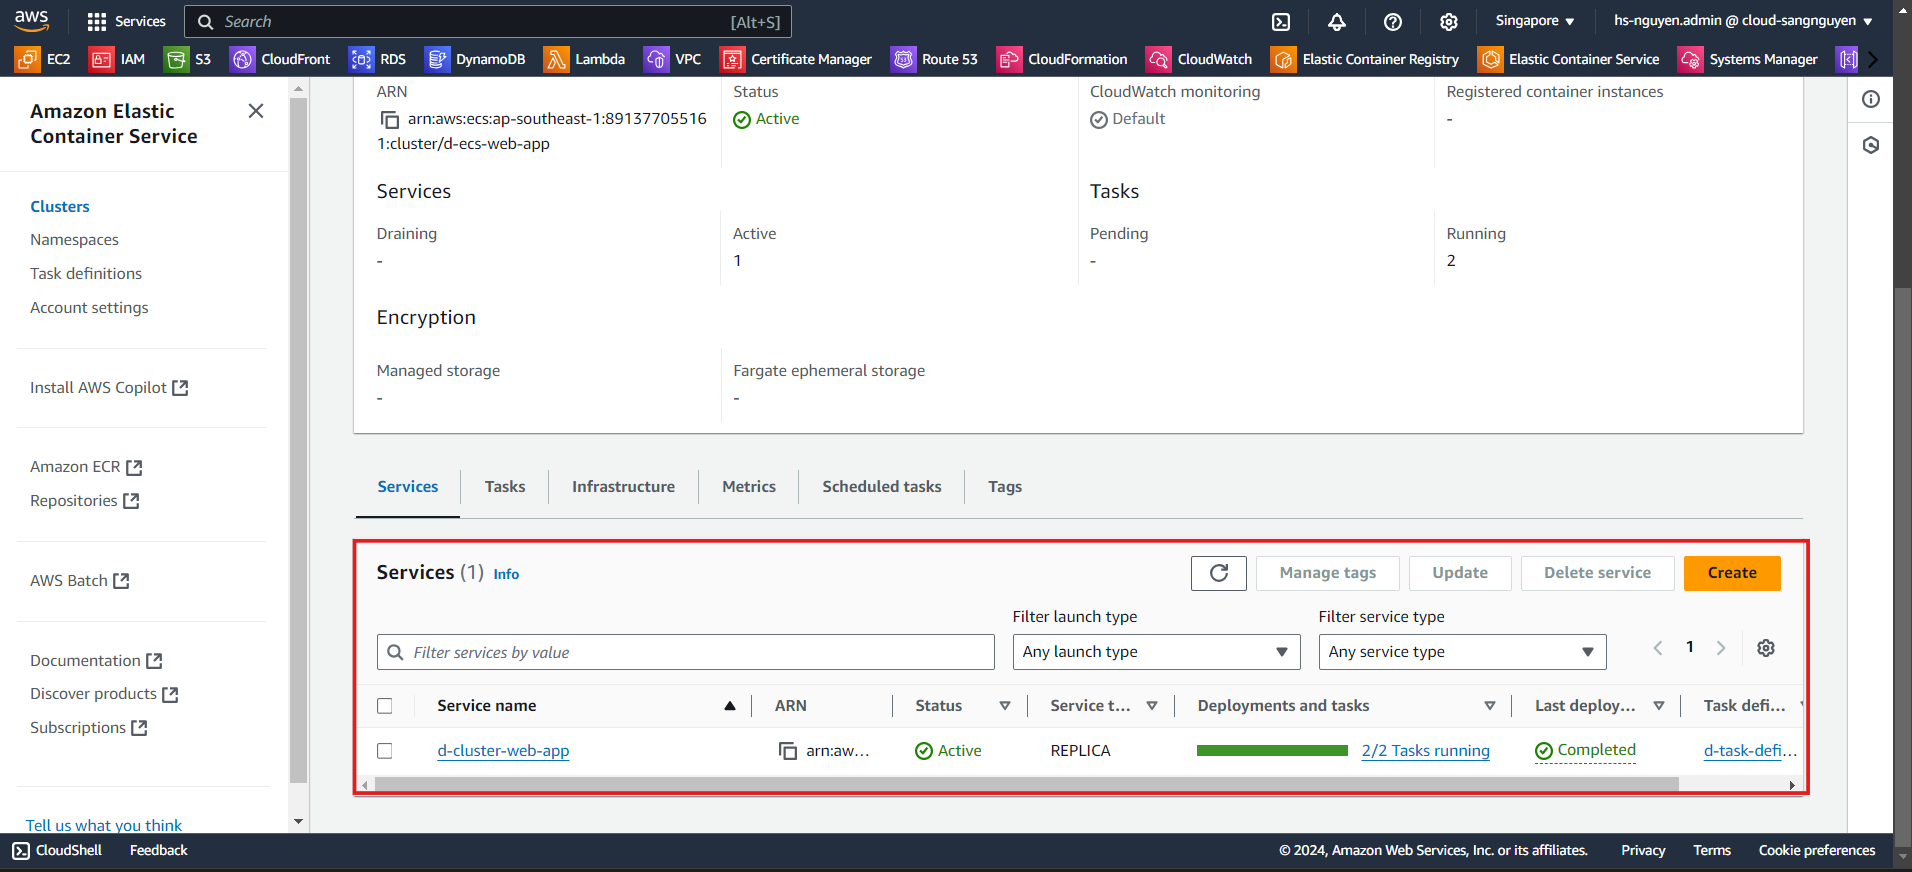
Task: Switch to the Infrastructure tab
Action: tap(623, 487)
